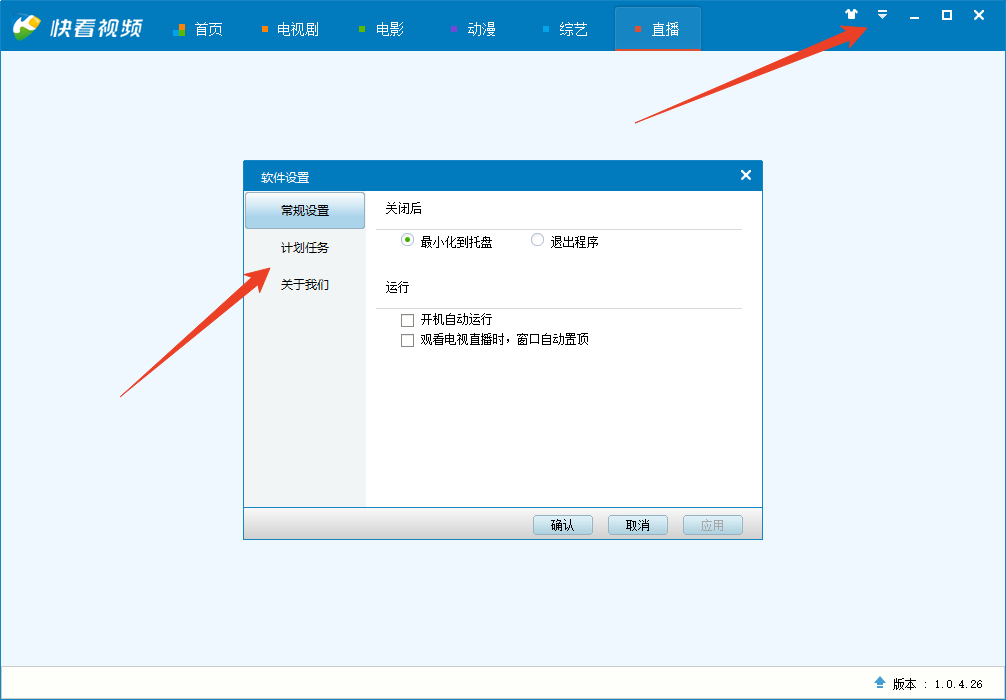Screen dimensions: 1006x700
Task: Select 最小化到托盘 radio button
Action: 407,240
